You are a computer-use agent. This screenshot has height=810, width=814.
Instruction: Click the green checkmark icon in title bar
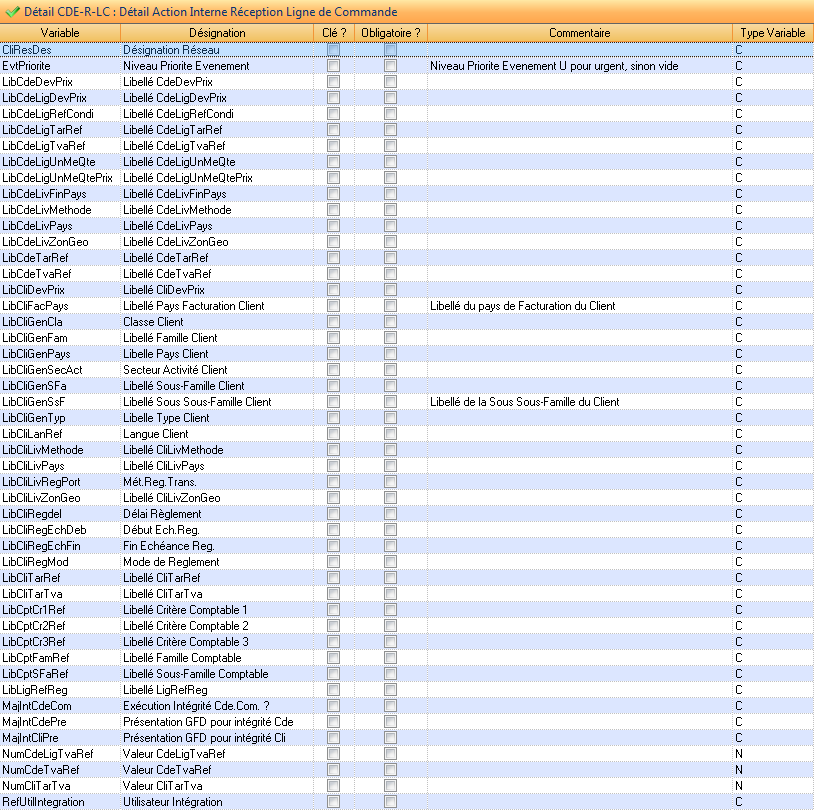[12, 11]
